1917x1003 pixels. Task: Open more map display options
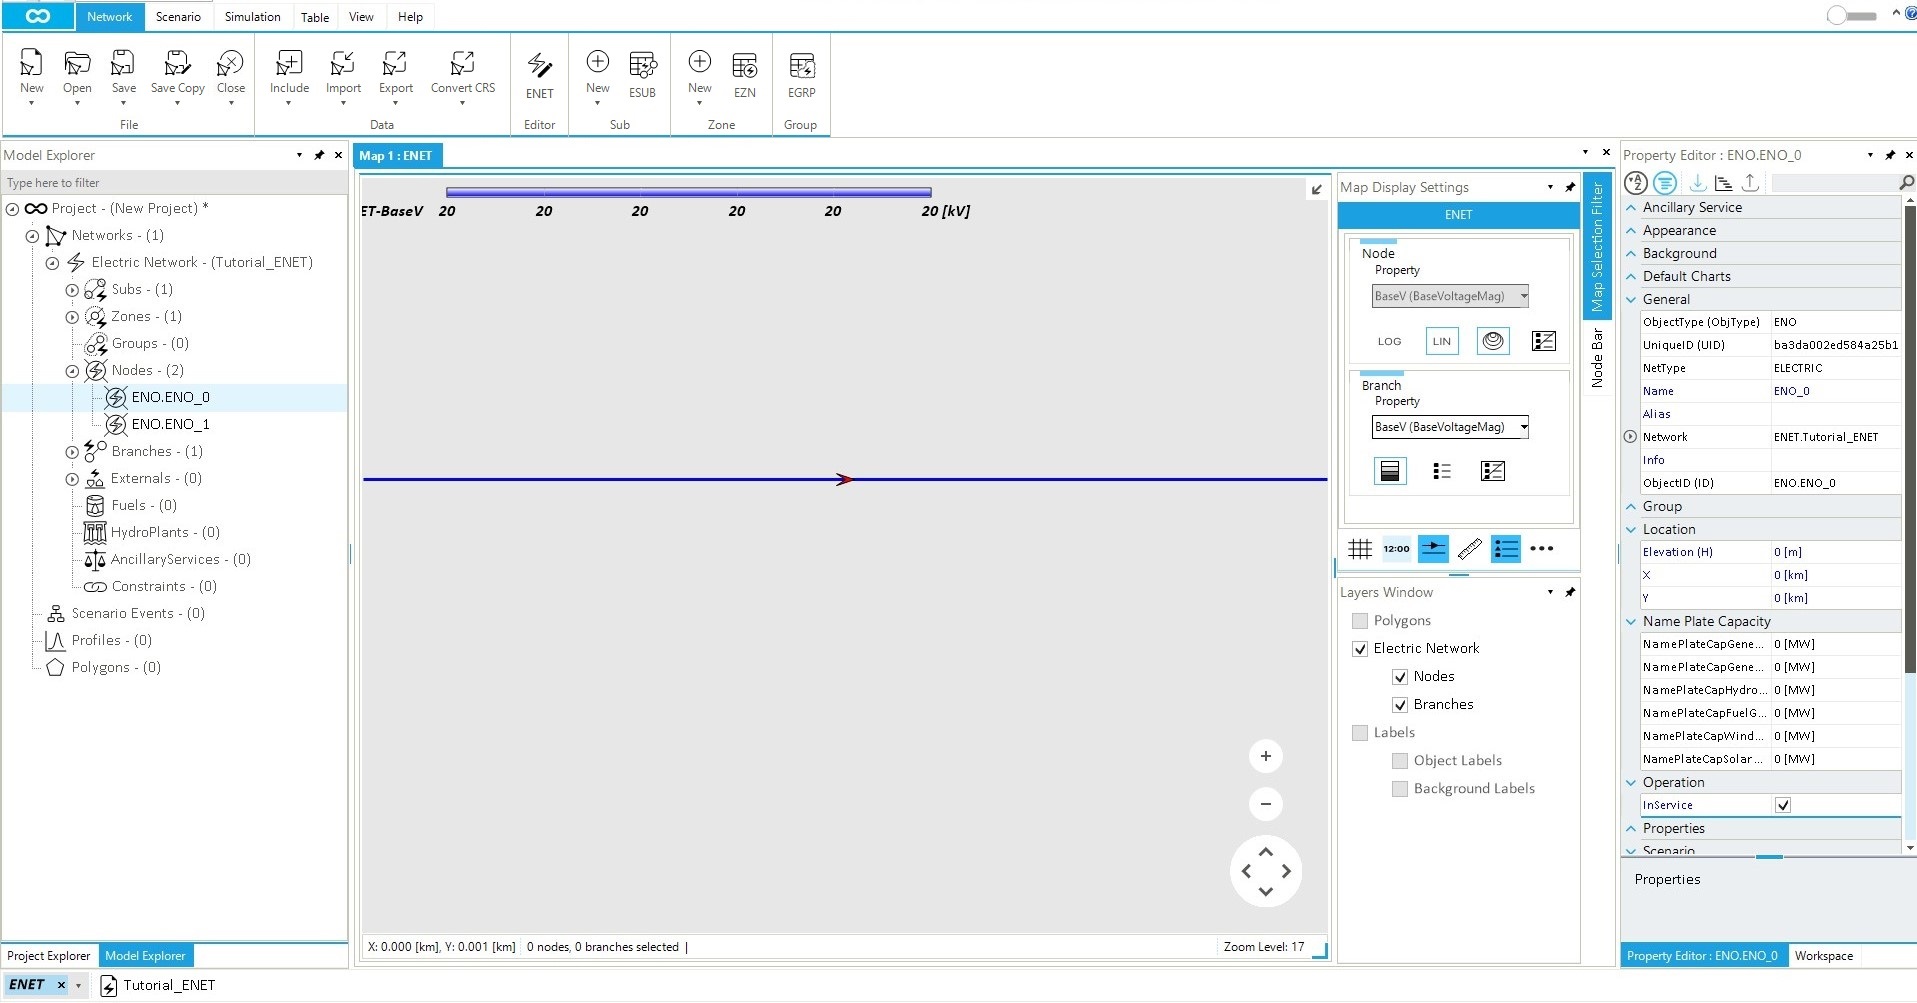click(1541, 548)
